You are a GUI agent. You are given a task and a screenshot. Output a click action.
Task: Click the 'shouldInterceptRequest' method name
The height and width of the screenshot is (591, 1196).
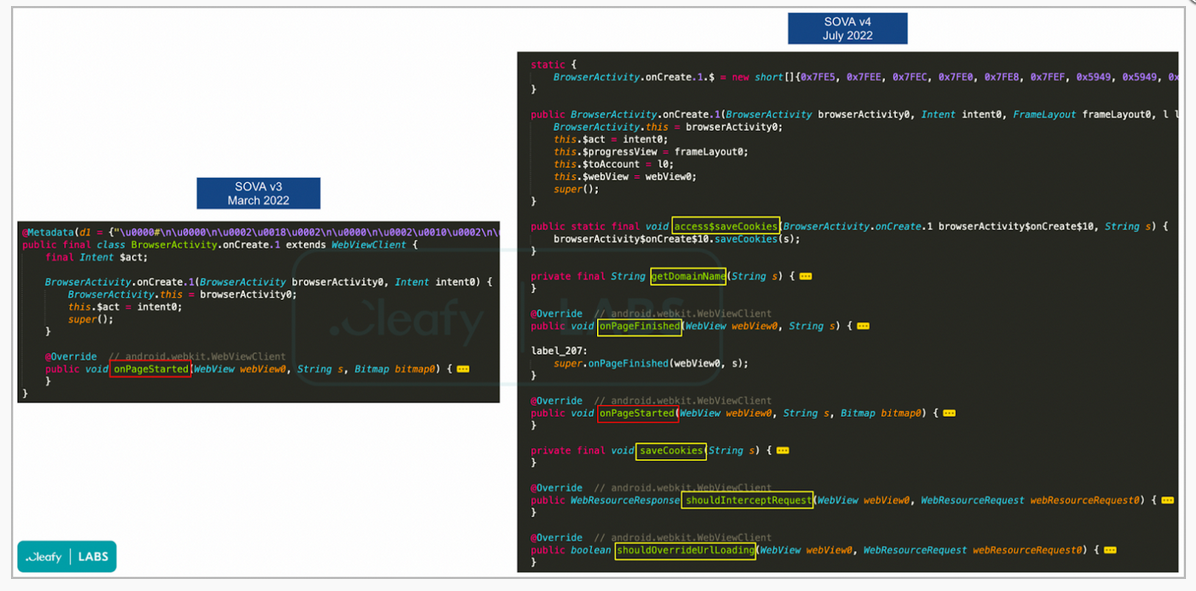pos(748,500)
